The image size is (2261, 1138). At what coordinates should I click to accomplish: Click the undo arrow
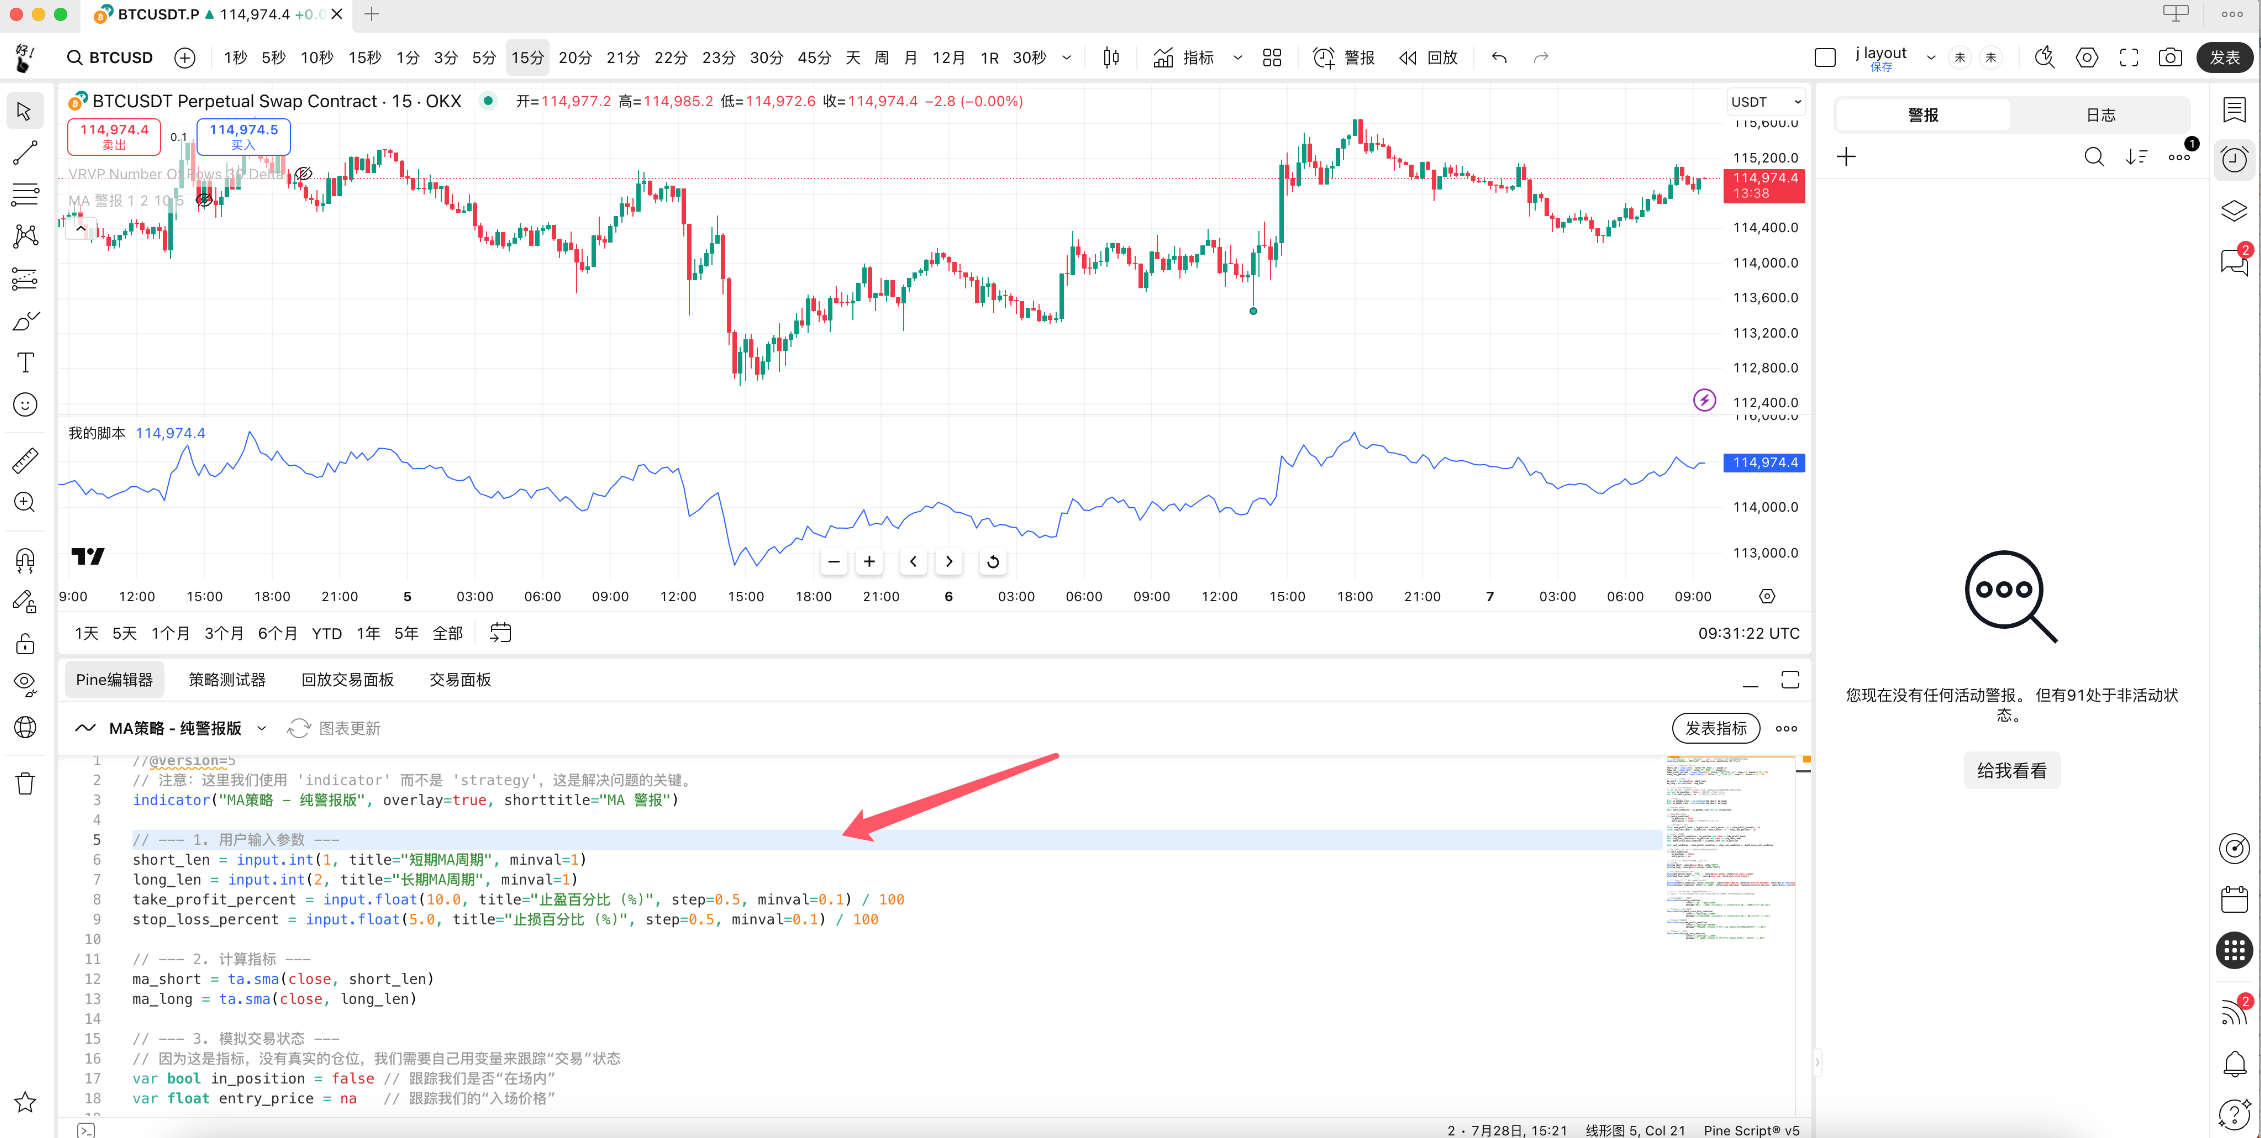pos(1499,58)
